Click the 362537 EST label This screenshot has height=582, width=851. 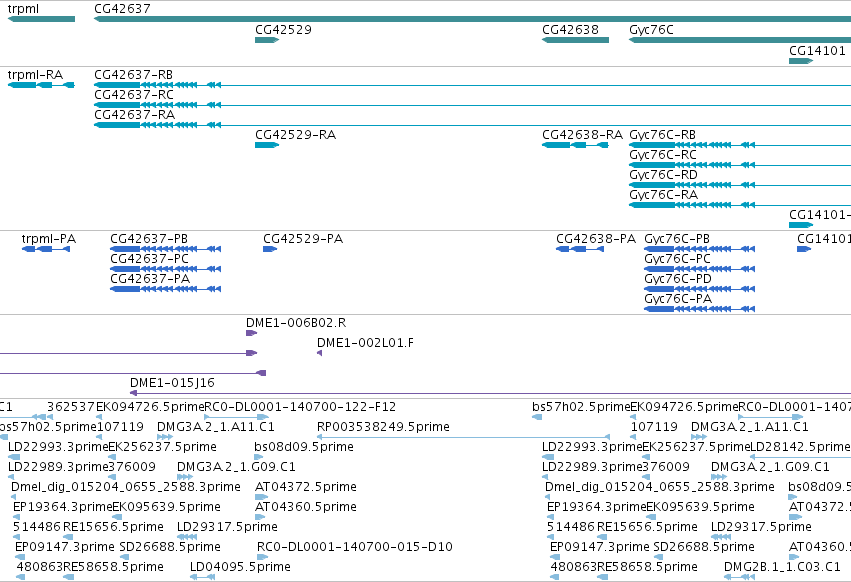71,407
